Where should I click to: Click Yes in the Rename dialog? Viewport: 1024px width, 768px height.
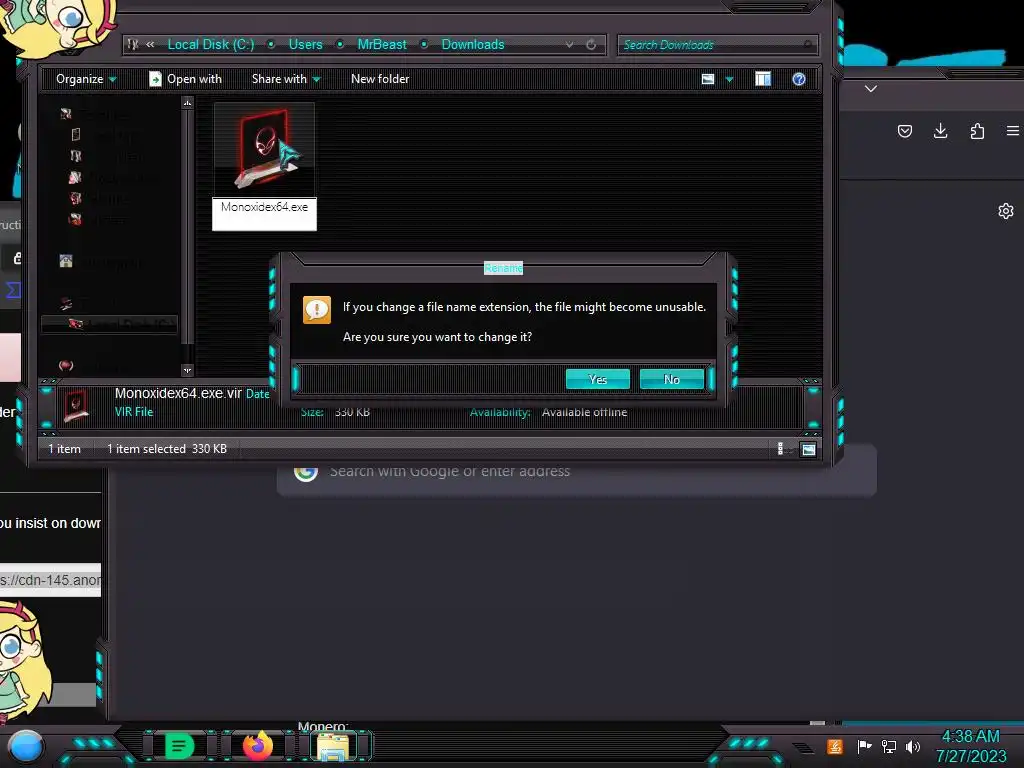(598, 379)
